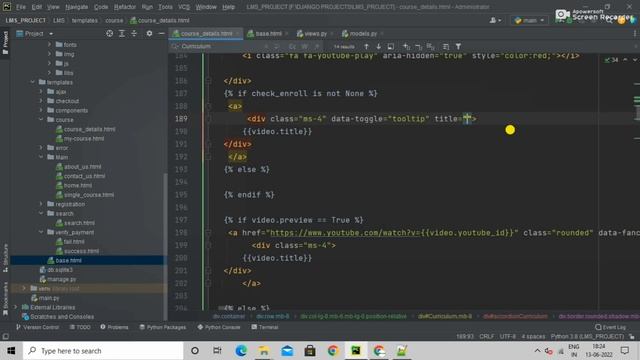Image resolution: width=640 pixels, height=360 pixels.
Task: Click unselect occurrence icon in search bar
Action: pyautogui.click(x=418, y=47)
